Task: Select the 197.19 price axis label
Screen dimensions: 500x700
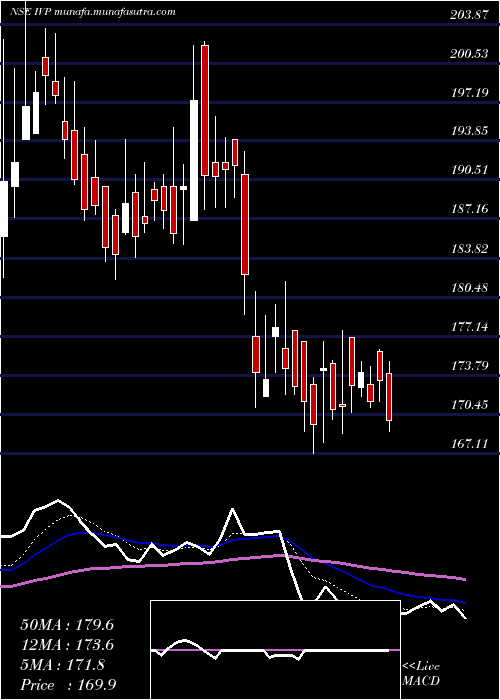Action: pos(468,93)
